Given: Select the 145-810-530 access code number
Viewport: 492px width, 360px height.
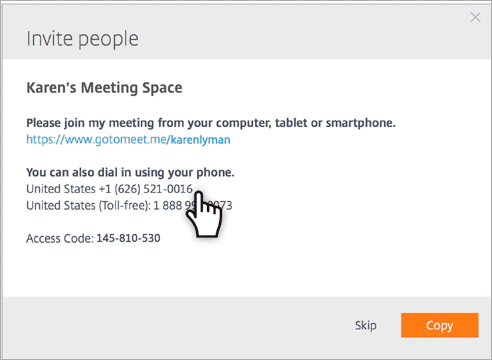Looking at the screenshot, I should tap(128, 238).
